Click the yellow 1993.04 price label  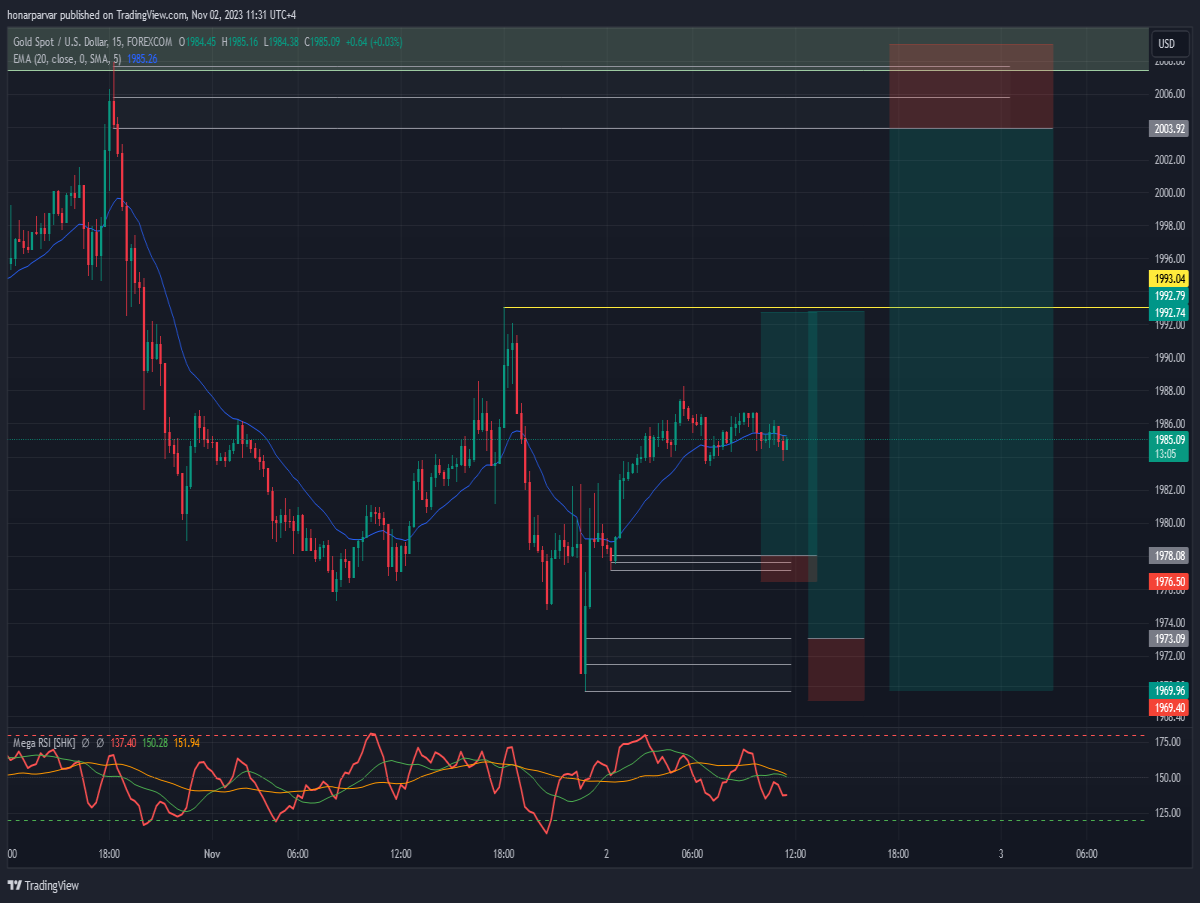(1169, 279)
